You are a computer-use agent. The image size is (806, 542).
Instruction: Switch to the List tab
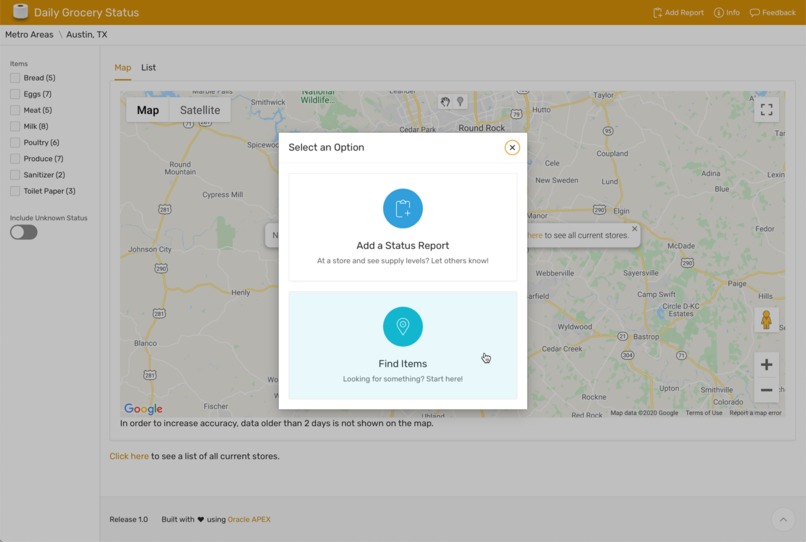(148, 67)
